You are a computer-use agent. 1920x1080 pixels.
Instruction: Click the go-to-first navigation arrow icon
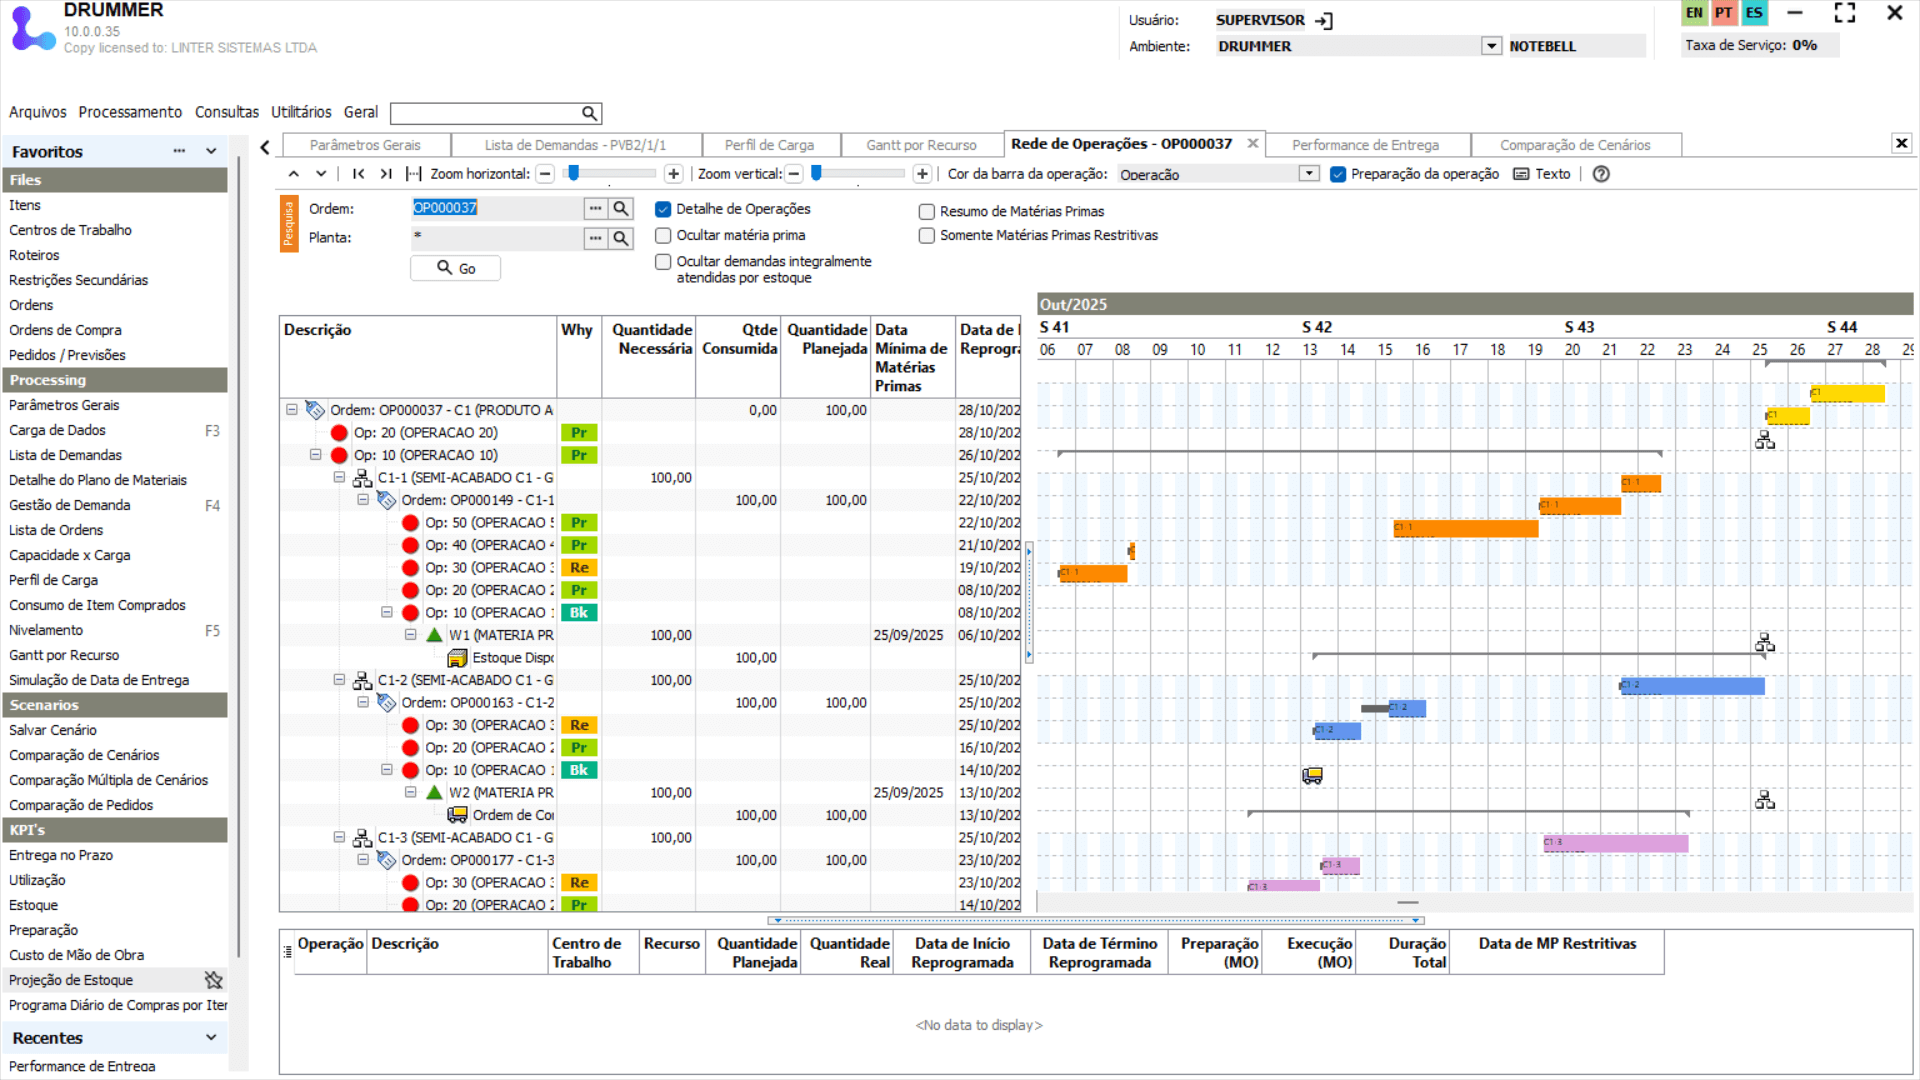(358, 174)
